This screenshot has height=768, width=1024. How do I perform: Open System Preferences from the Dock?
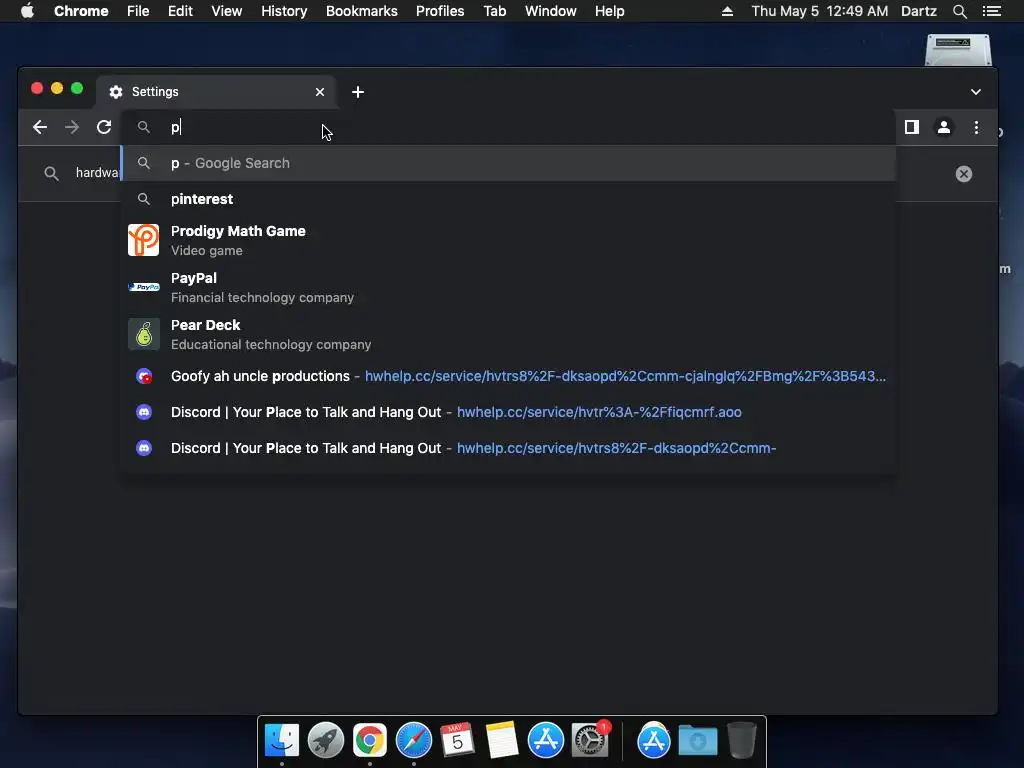coord(590,740)
